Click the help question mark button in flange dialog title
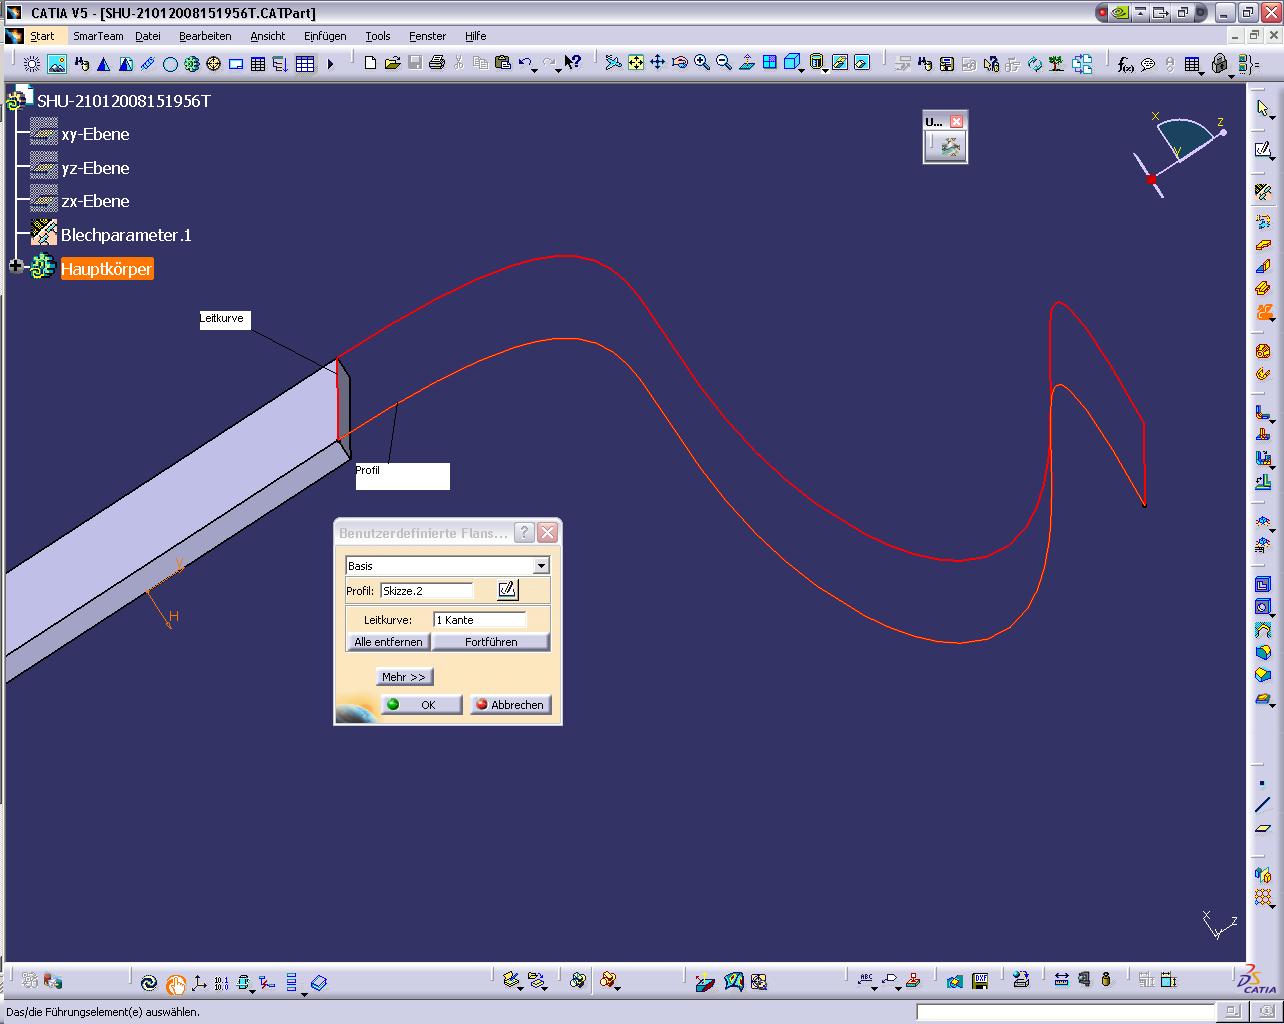1284x1024 pixels. (x=524, y=532)
